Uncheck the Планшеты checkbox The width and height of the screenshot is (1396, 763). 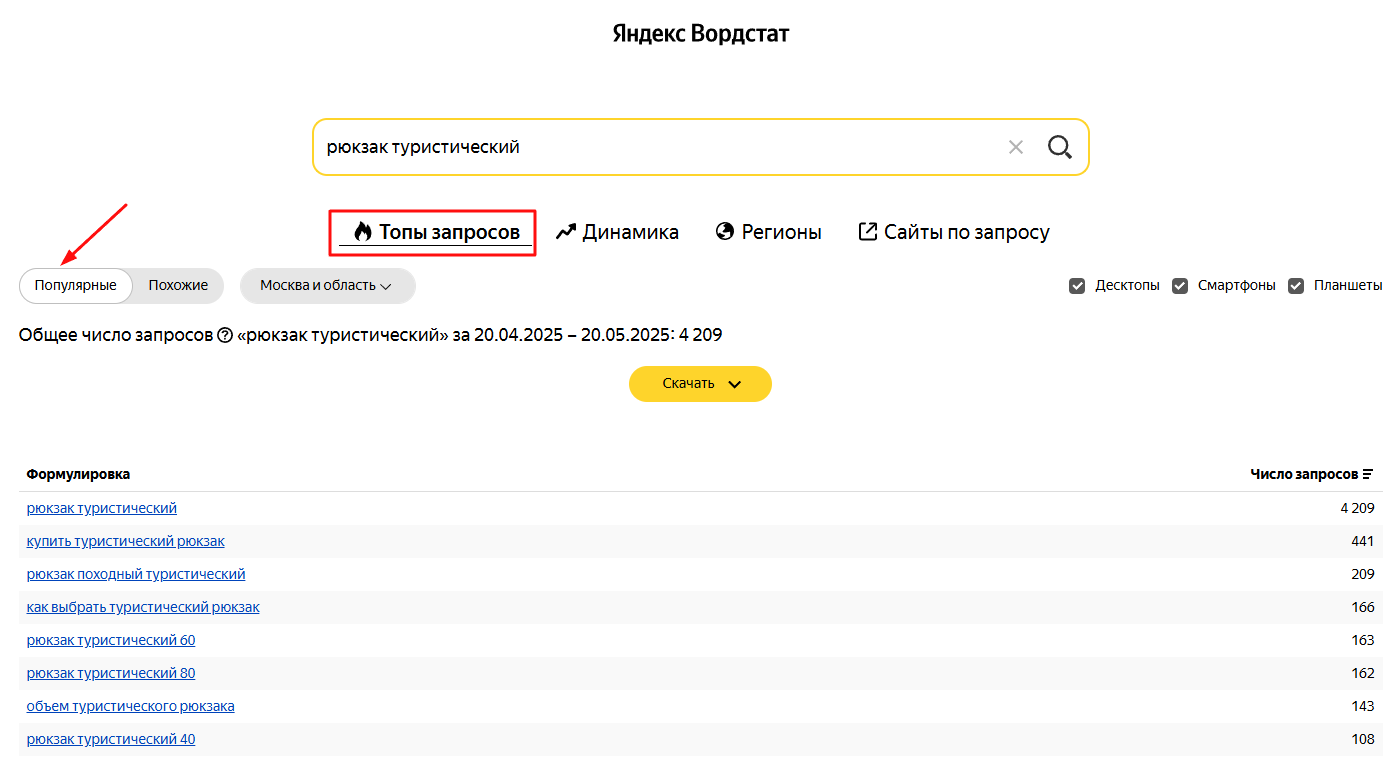pyautogui.click(x=1296, y=286)
